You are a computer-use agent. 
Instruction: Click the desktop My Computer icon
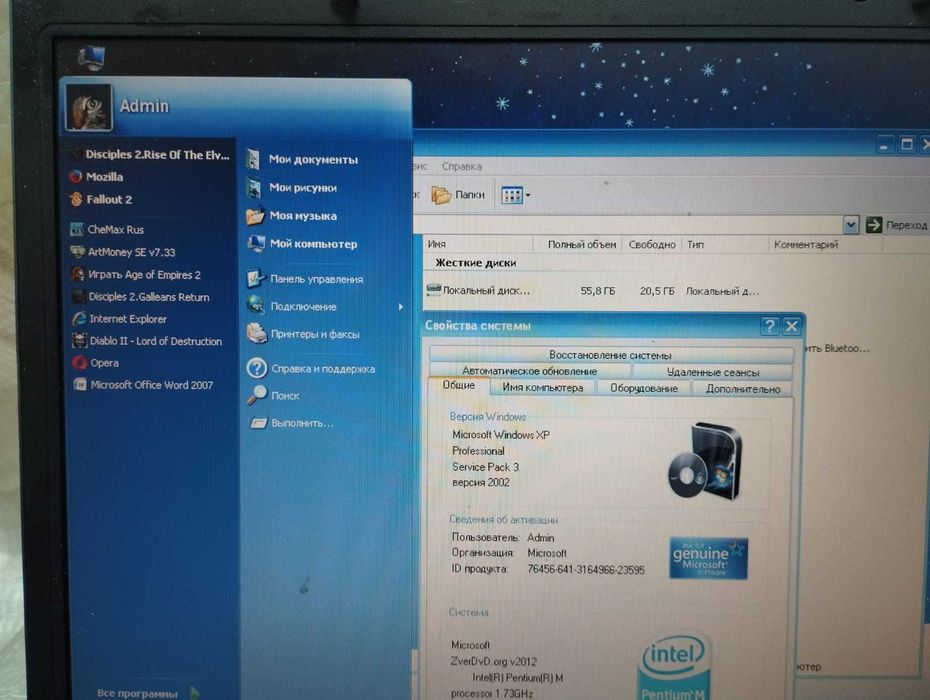91,58
